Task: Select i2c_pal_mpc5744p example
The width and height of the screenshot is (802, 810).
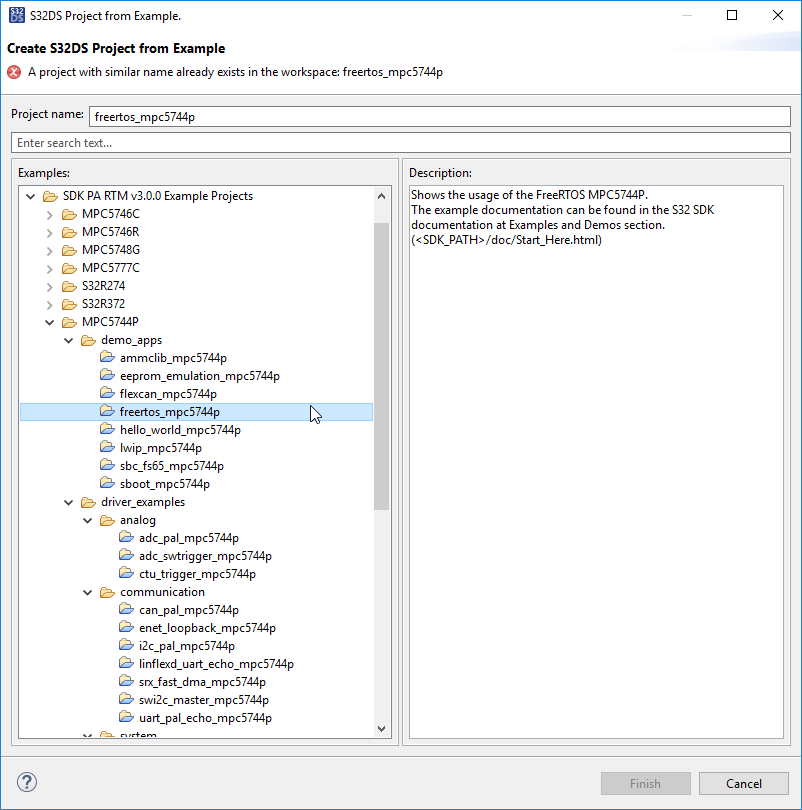Action: pyautogui.click(x=186, y=646)
